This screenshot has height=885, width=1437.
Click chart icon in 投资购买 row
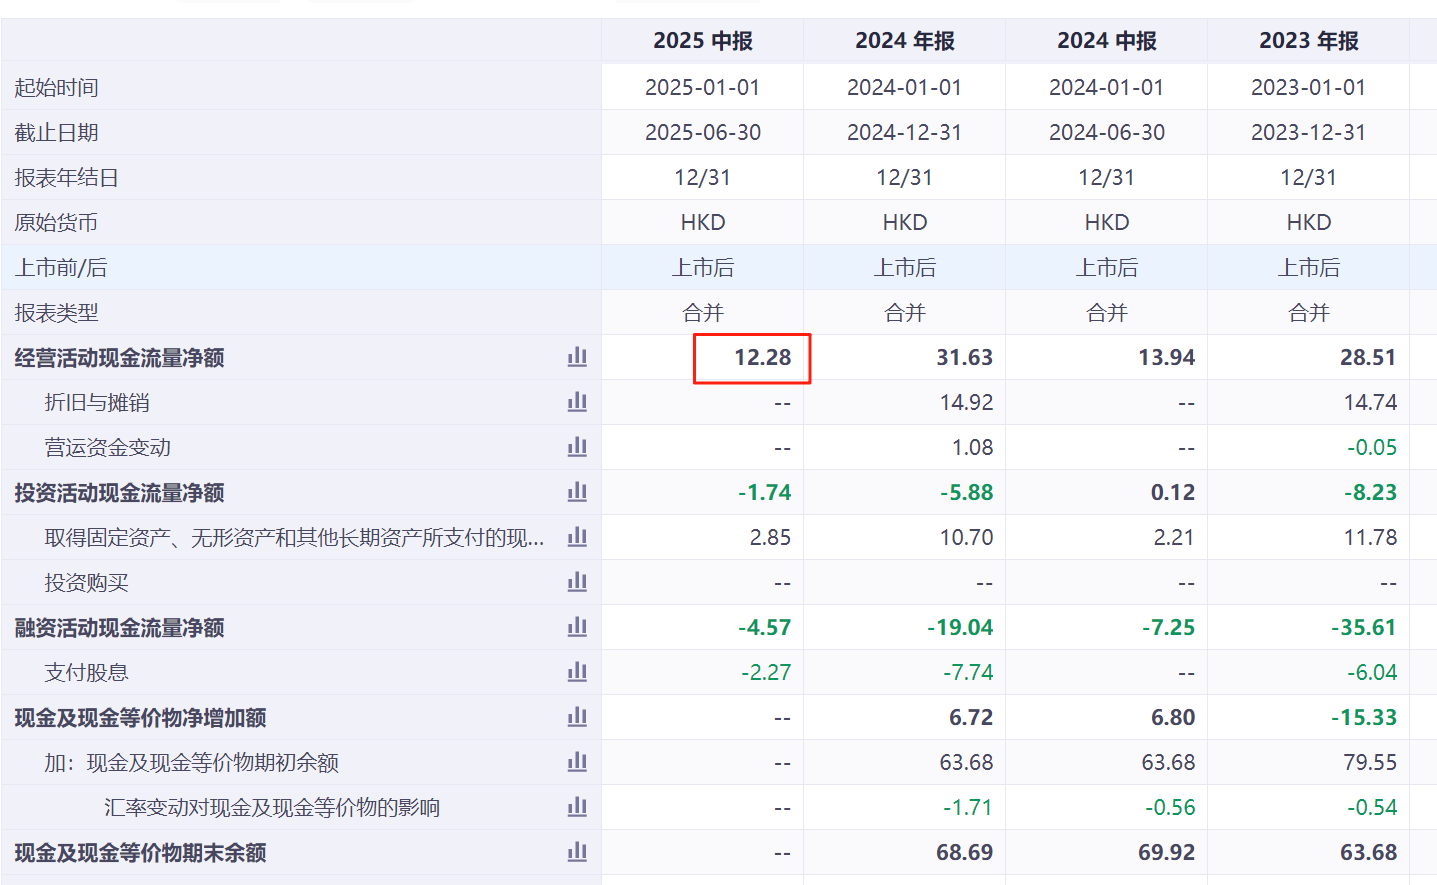[x=577, y=582]
